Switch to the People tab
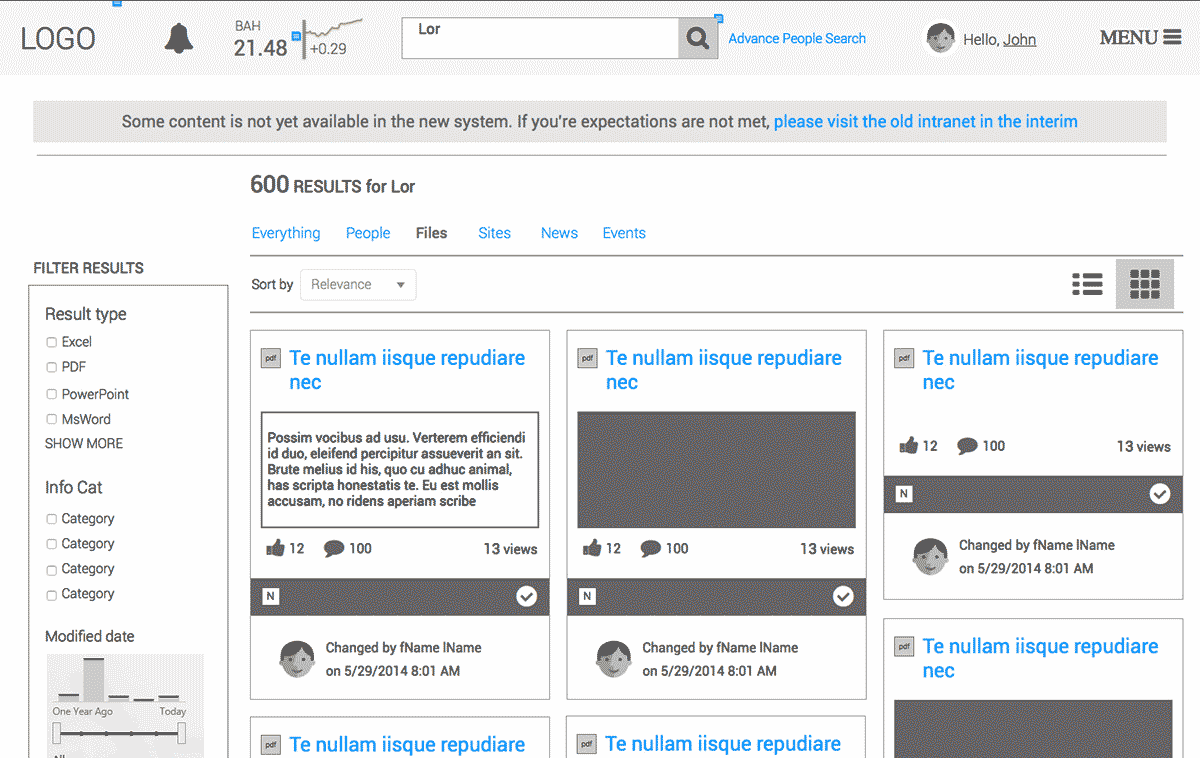The height and width of the screenshot is (758, 1200). (x=368, y=233)
